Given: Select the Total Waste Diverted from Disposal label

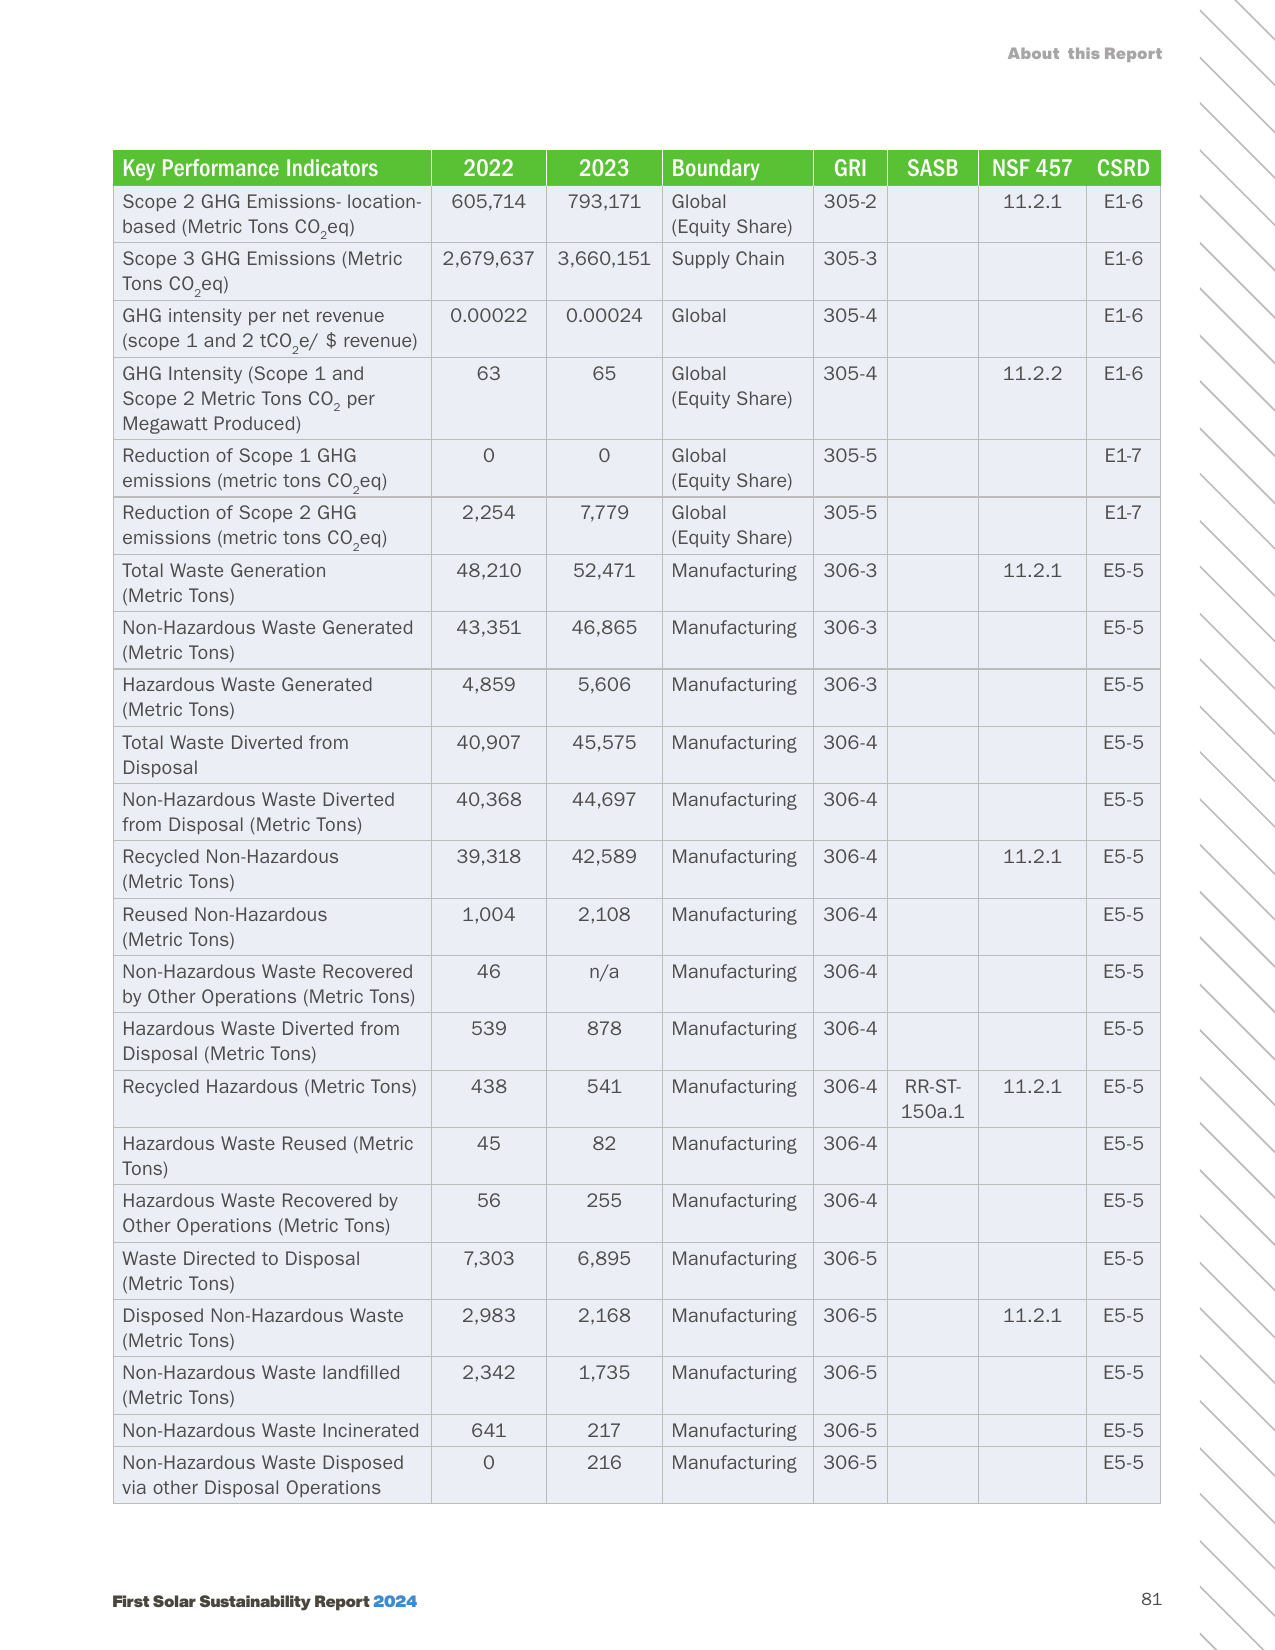Looking at the screenshot, I should tap(236, 755).
